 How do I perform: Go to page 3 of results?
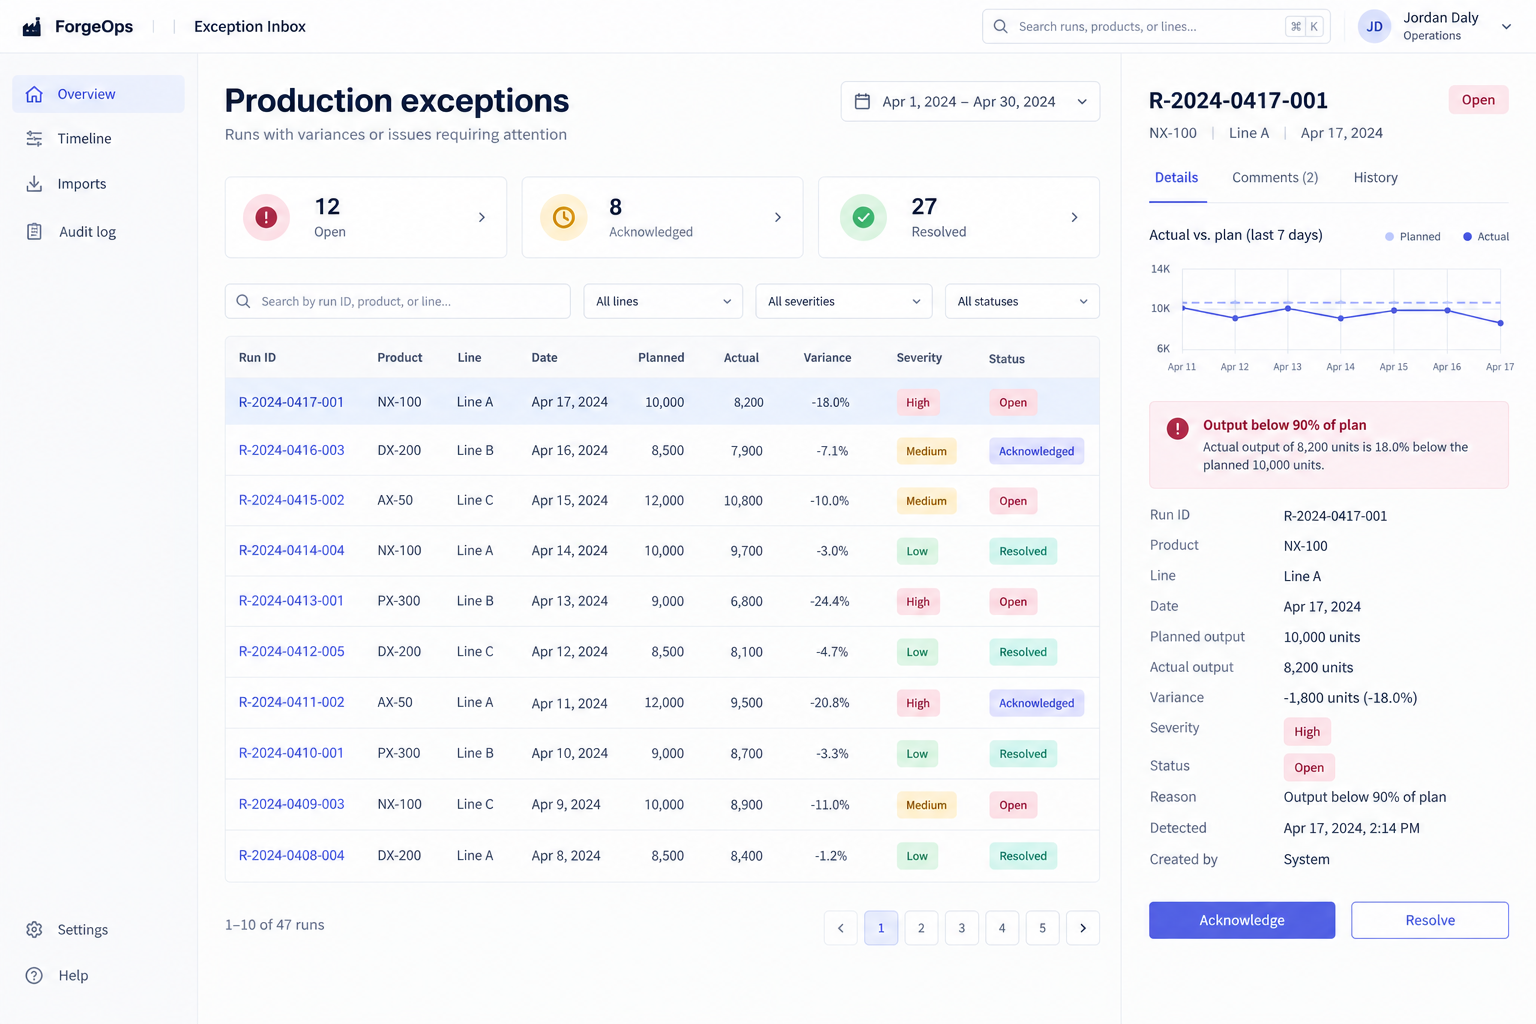[961, 928]
